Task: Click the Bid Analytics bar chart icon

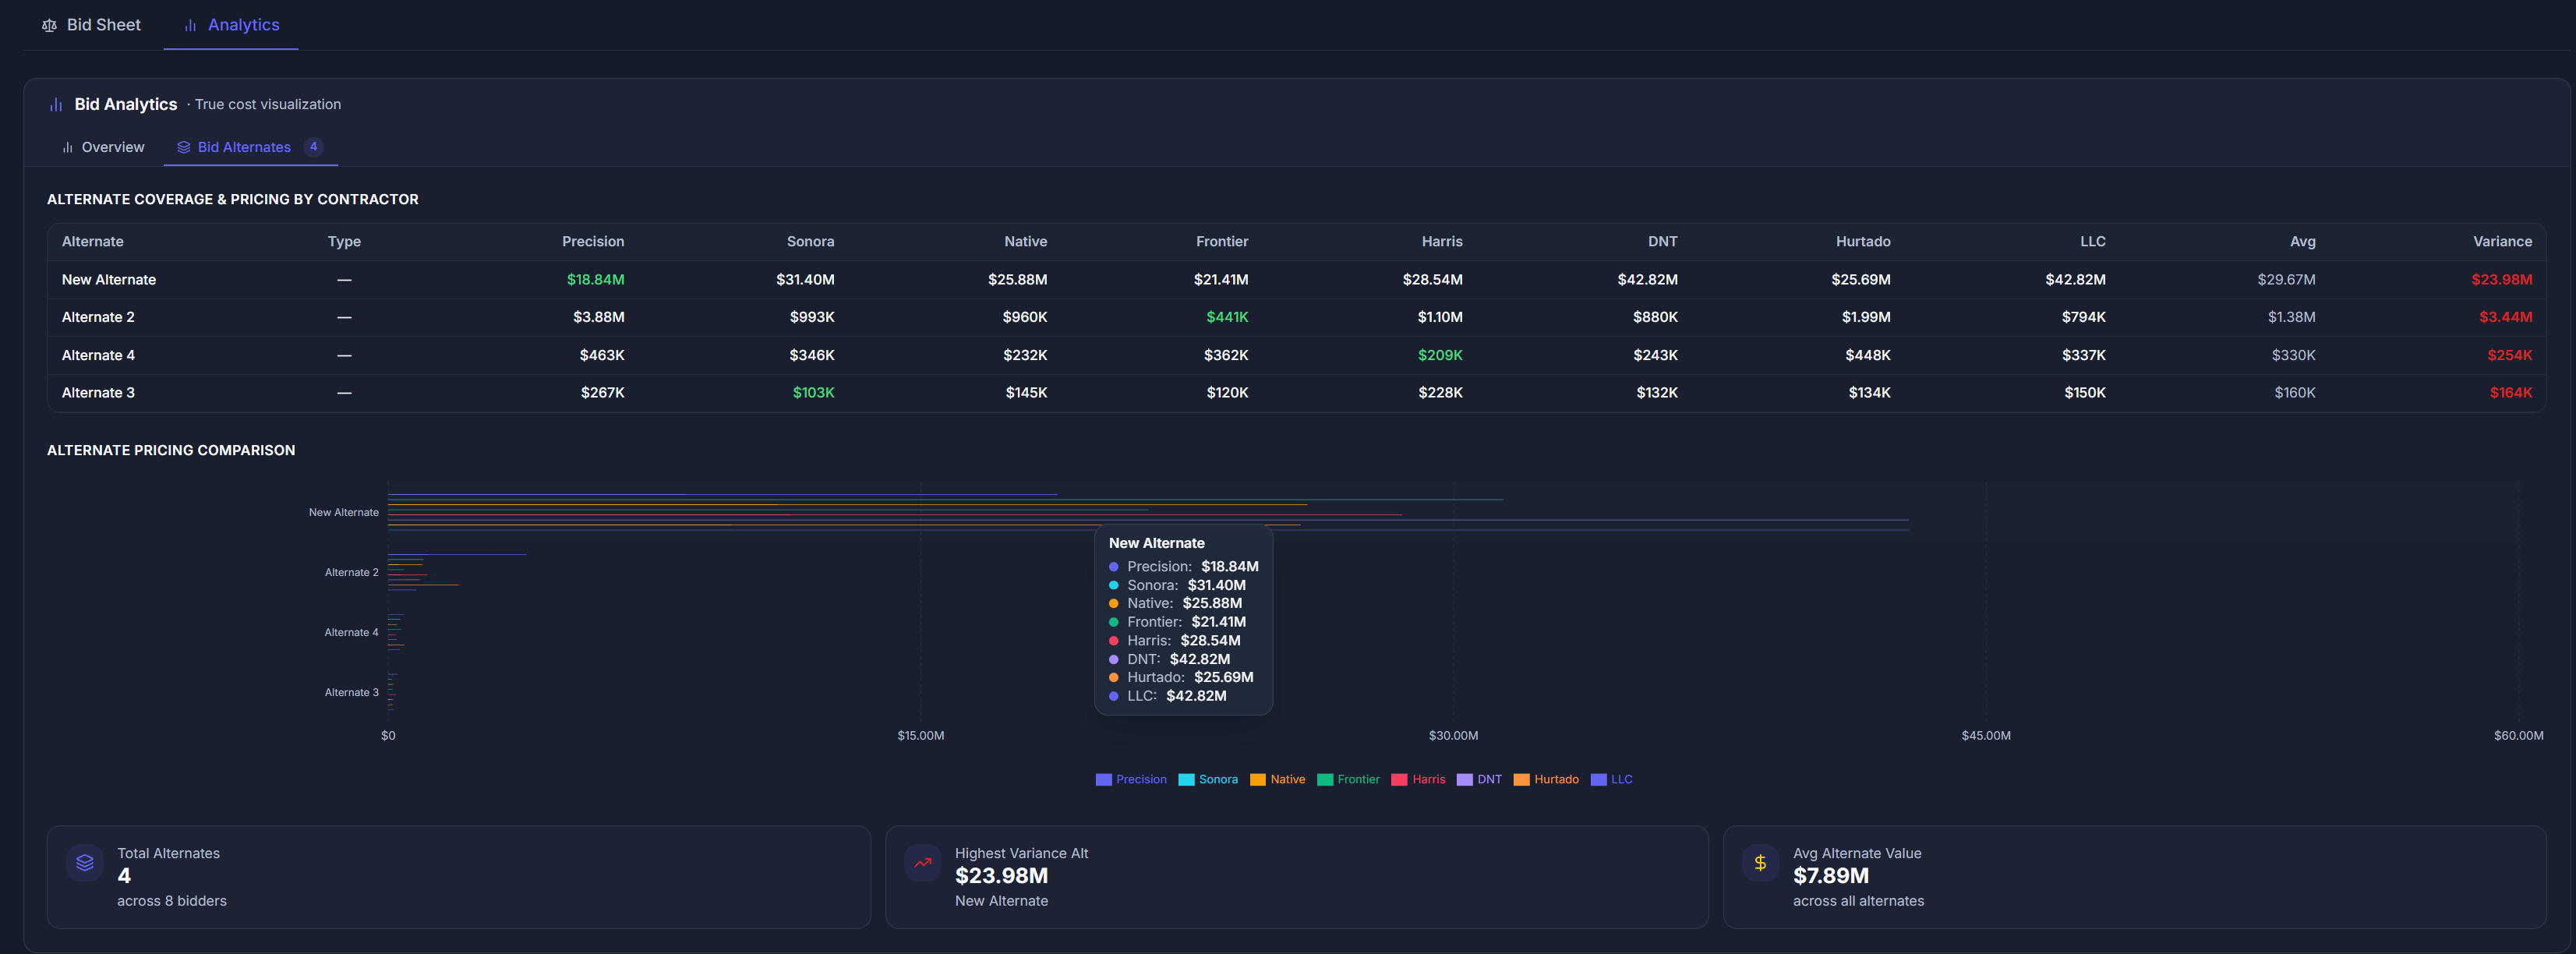Action: pos(56,104)
